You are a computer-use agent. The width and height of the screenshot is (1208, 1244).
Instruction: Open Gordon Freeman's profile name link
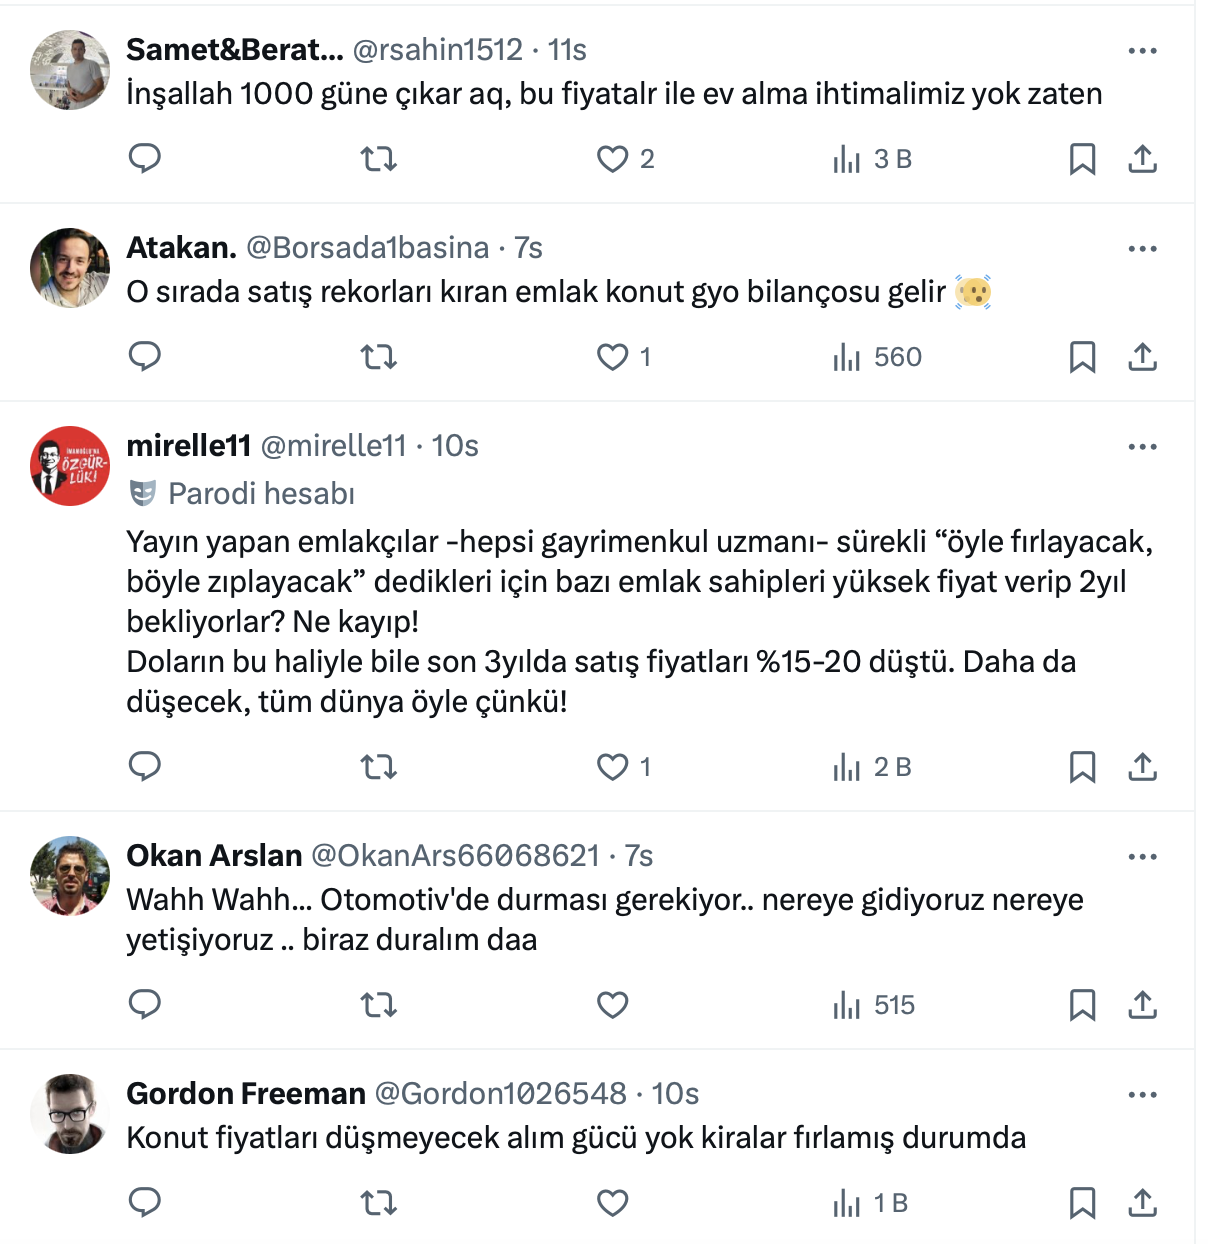click(x=246, y=1094)
